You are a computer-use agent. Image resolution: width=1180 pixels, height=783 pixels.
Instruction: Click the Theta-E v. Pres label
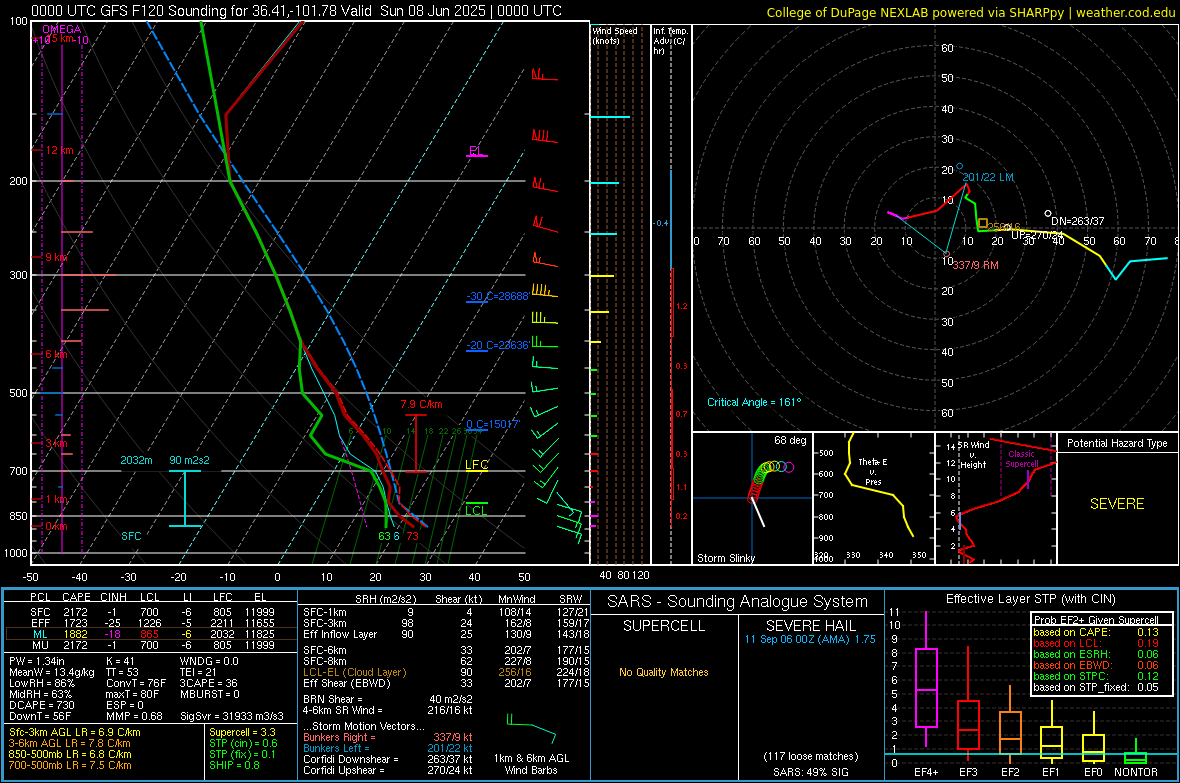(x=873, y=472)
